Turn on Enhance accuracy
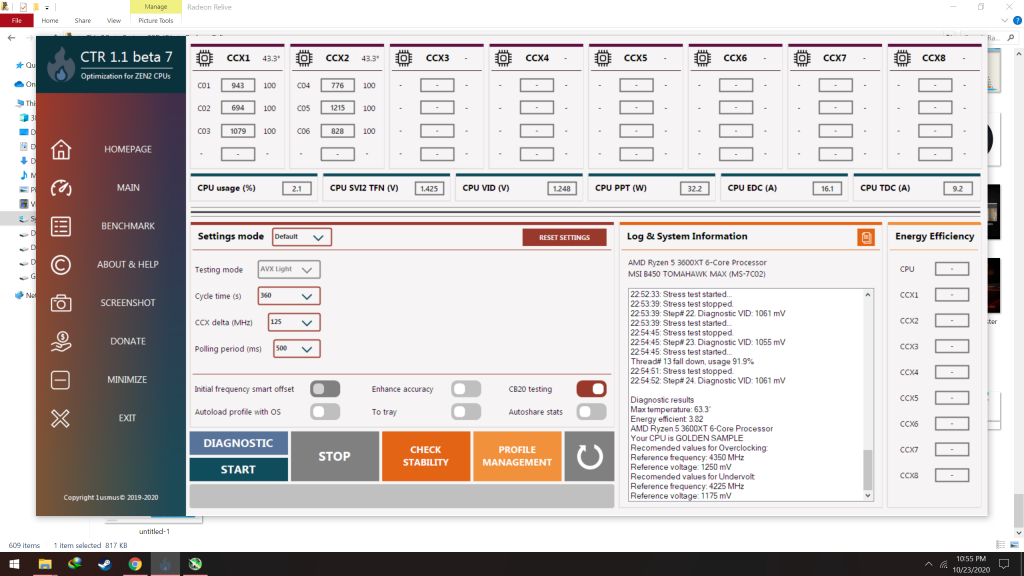Screen dimensions: 1024x576 click(x=465, y=388)
